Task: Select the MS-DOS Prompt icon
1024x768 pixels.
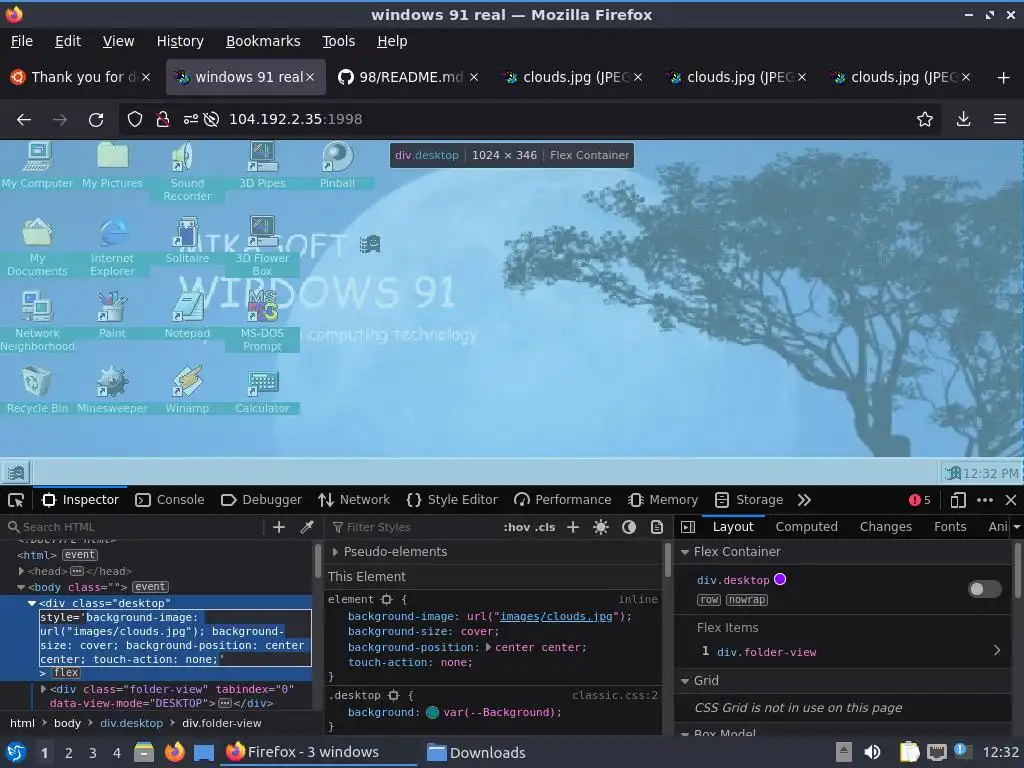Action: tap(262, 321)
